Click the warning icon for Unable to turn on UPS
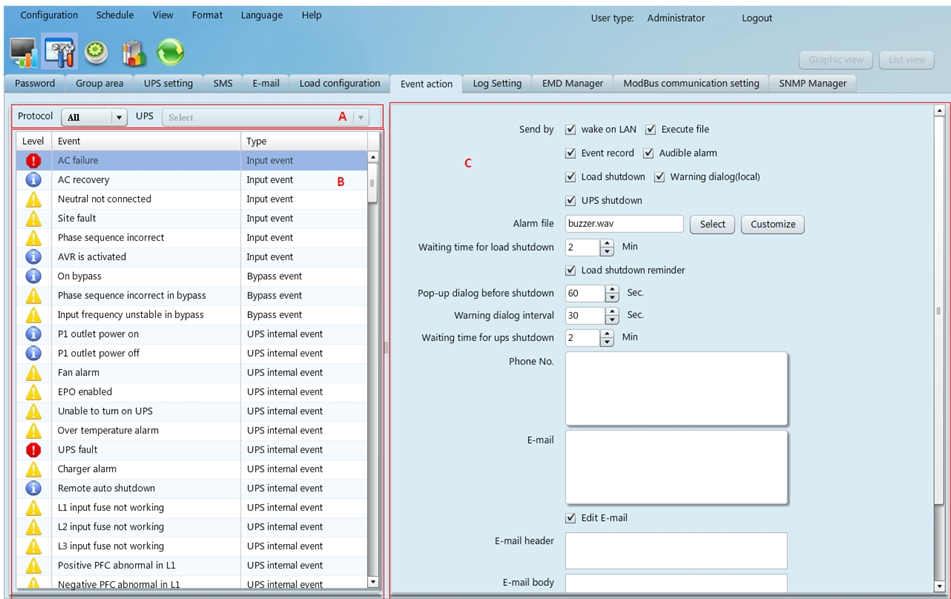 coord(33,411)
